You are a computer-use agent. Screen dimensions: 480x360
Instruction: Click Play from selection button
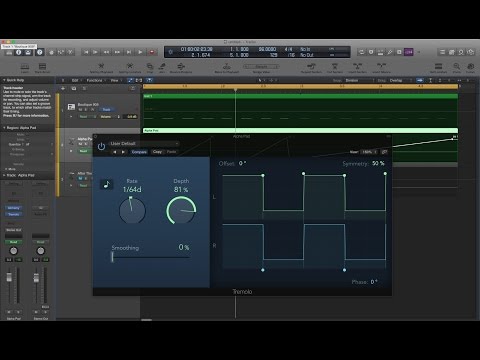coord(95,52)
